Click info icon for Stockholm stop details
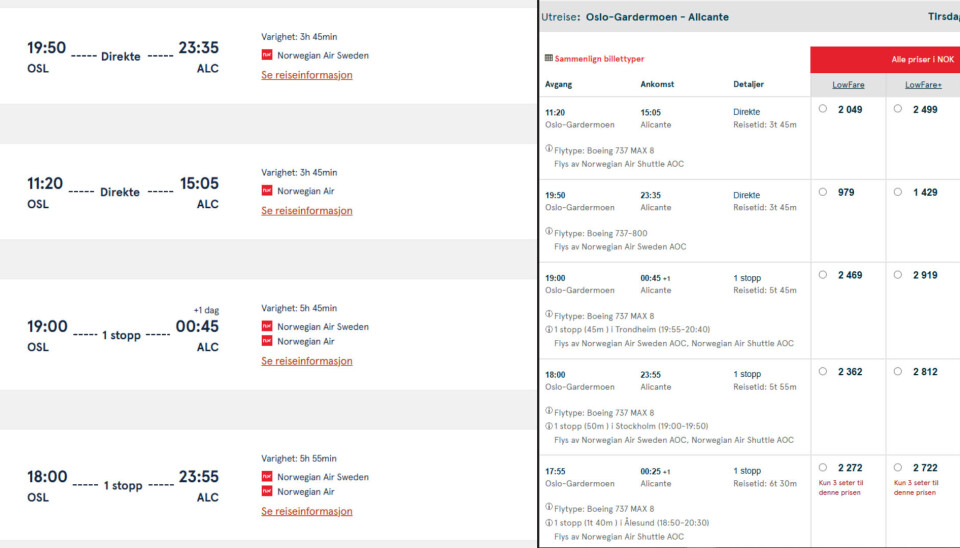 [x=549, y=426]
